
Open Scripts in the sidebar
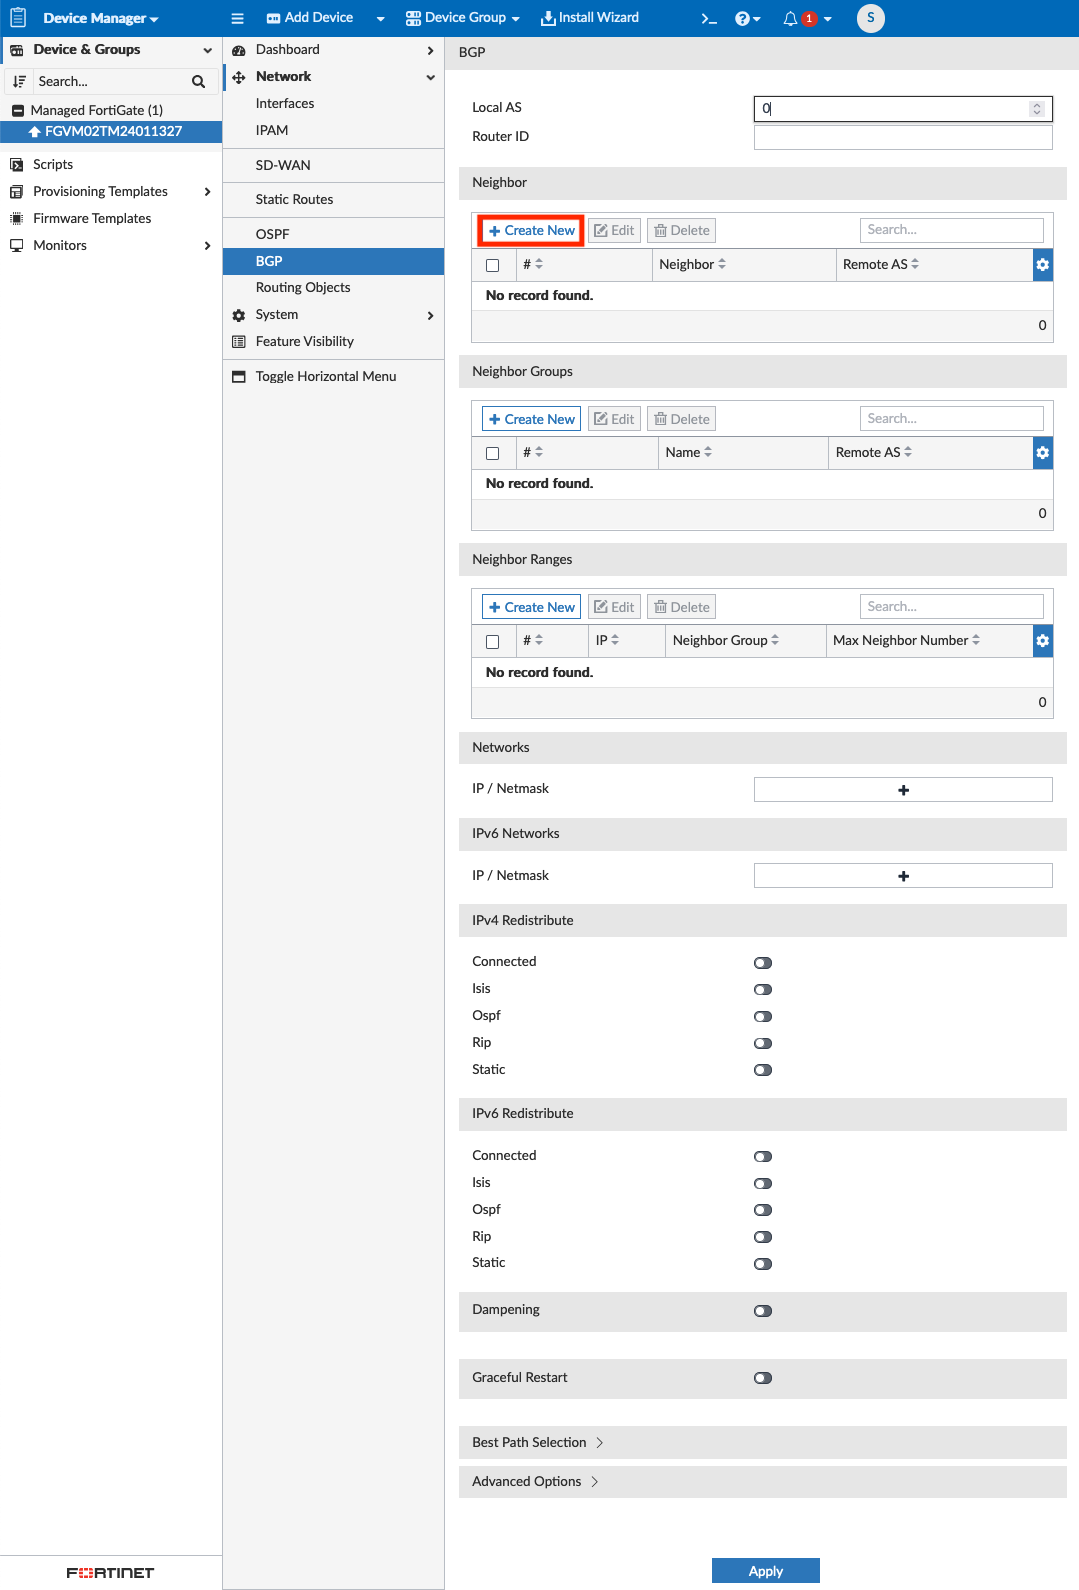click(x=53, y=165)
